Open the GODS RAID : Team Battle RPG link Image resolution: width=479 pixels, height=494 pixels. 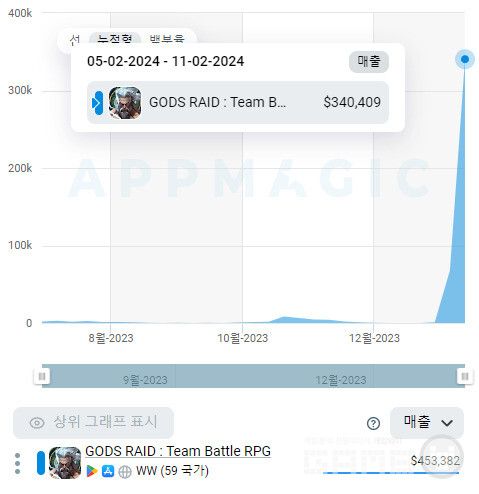pyautogui.click(x=178, y=451)
